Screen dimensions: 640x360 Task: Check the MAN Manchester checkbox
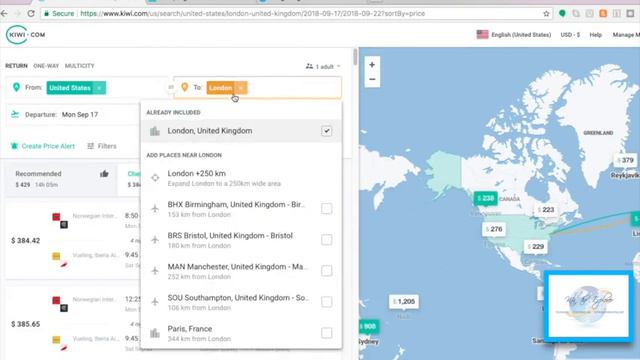pyautogui.click(x=327, y=271)
